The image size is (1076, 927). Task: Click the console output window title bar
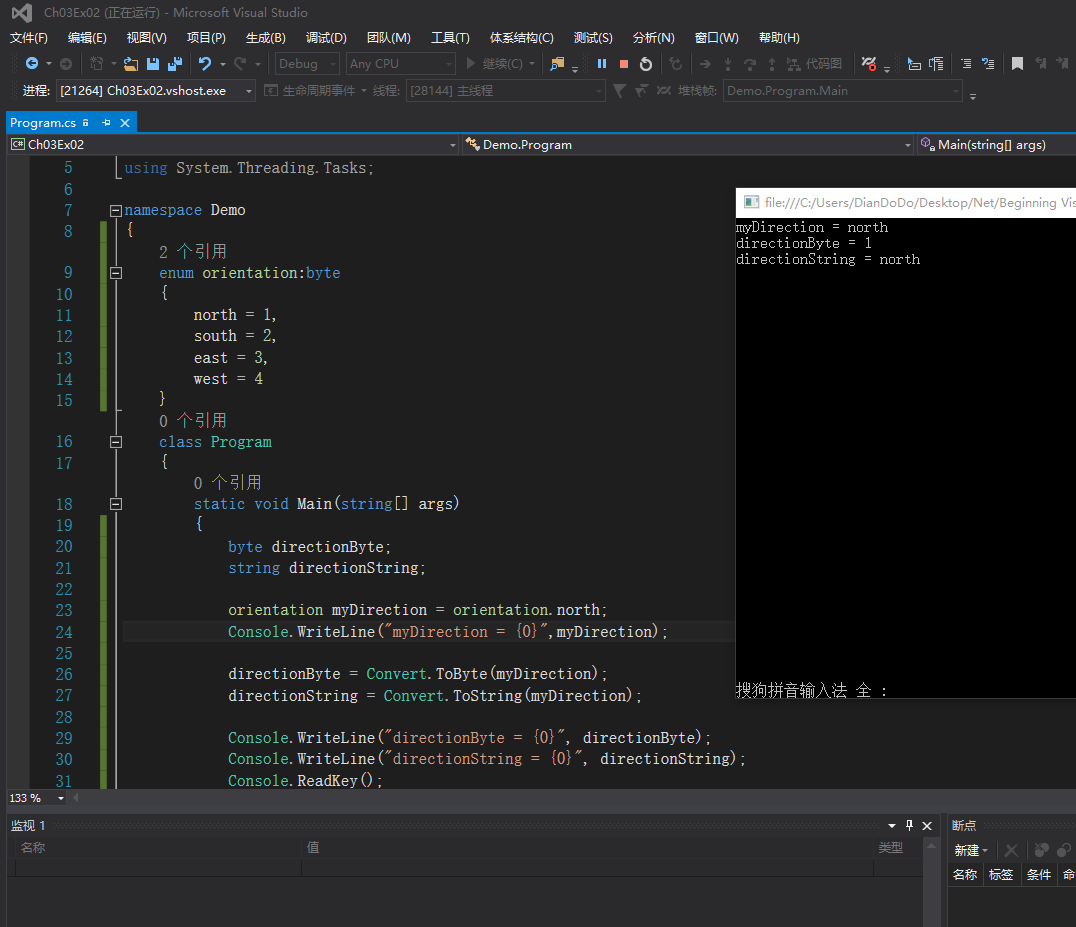(906, 202)
